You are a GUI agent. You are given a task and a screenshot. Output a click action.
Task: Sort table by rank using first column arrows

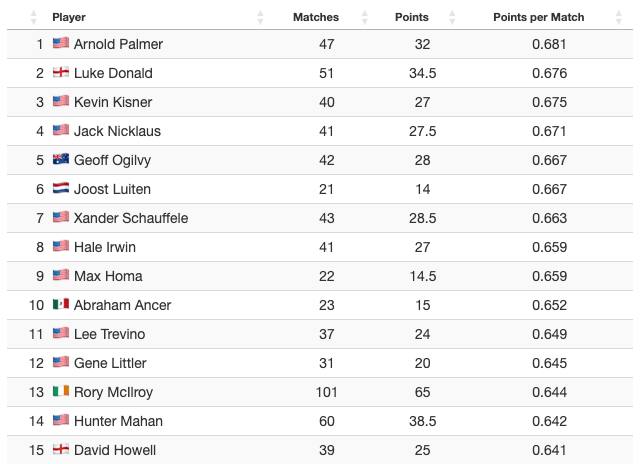click(x=34, y=17)
